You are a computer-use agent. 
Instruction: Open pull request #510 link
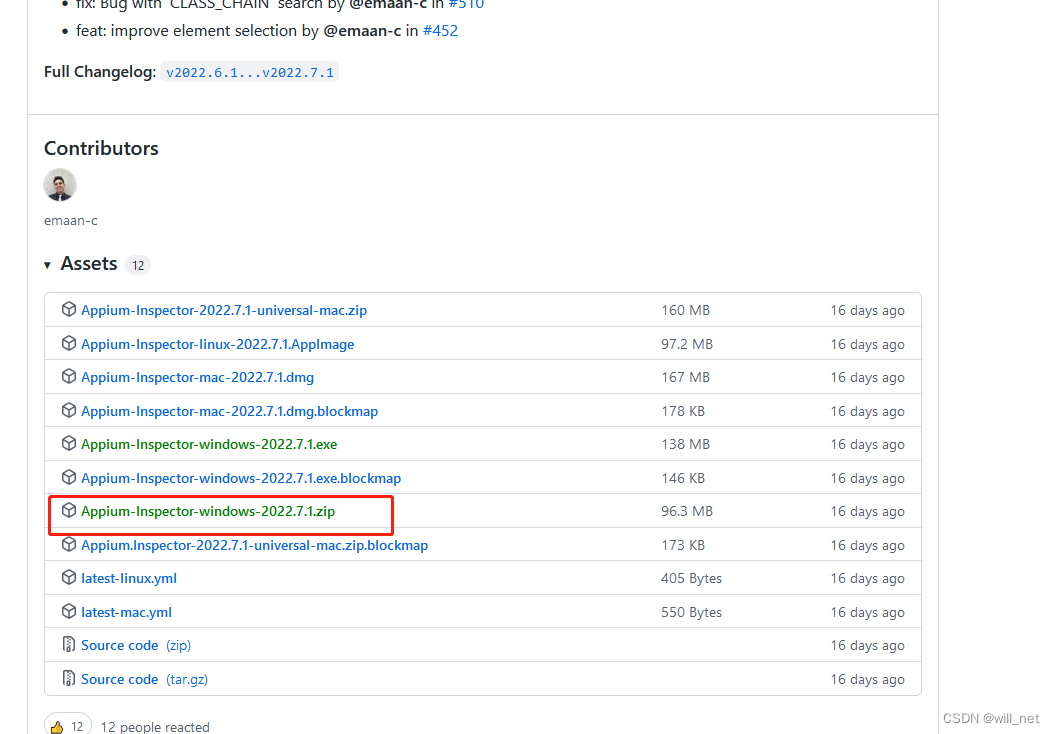tap(466, 4)
